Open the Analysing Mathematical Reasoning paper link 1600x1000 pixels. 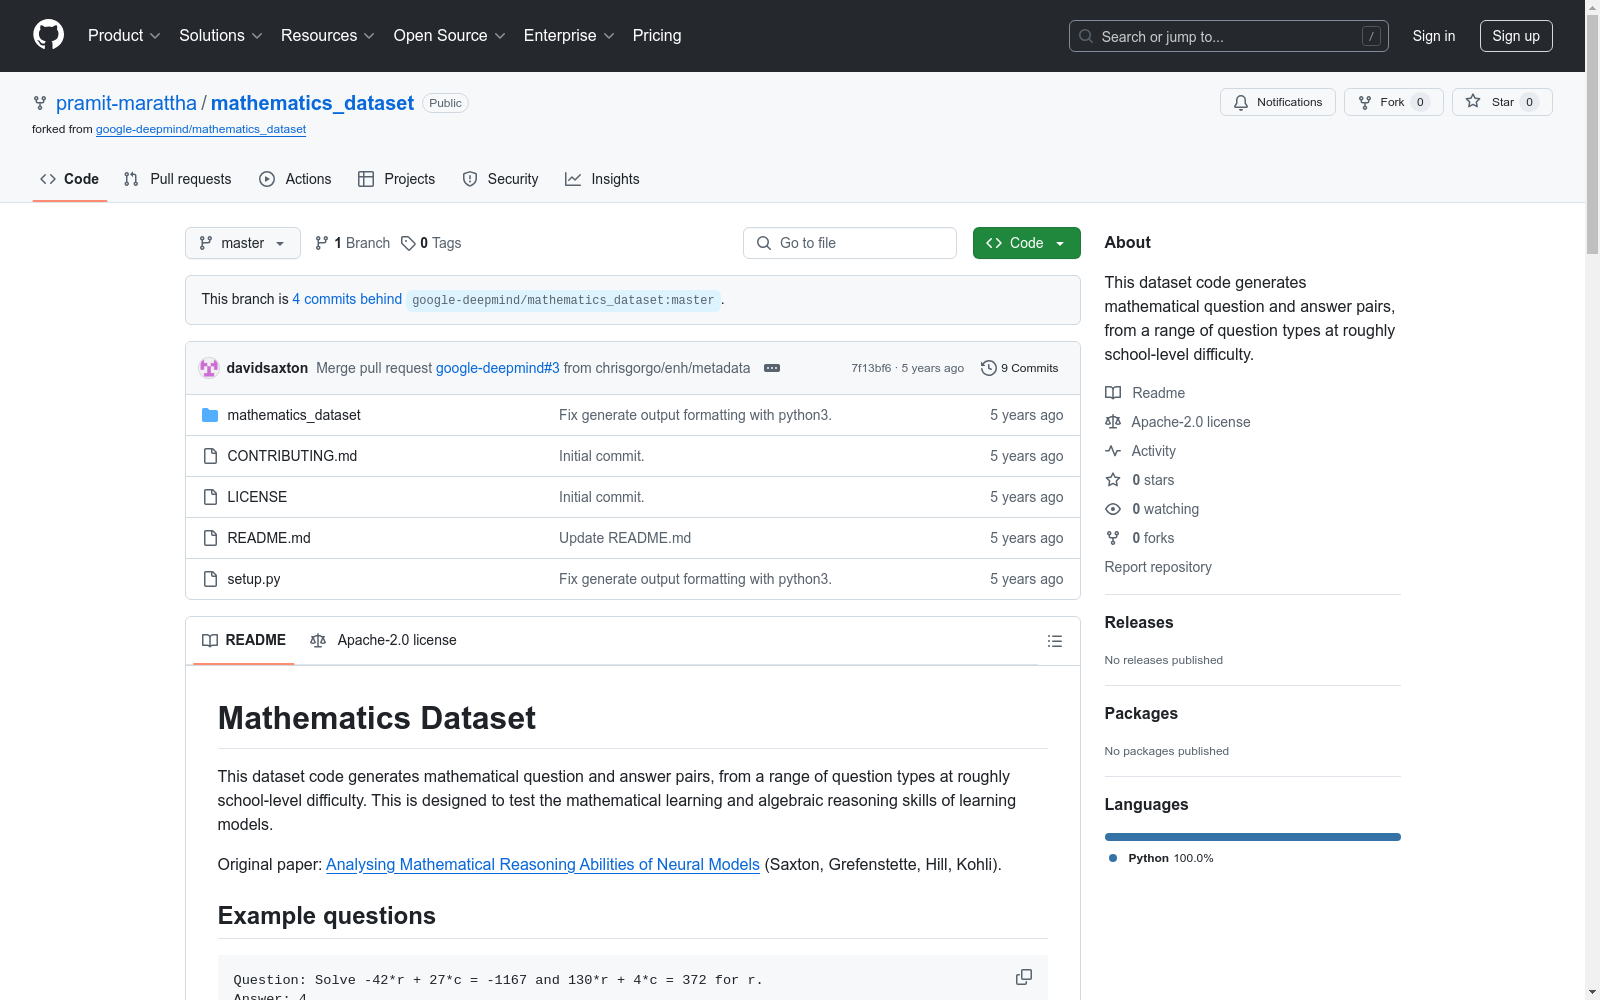[x=542, y=864]
